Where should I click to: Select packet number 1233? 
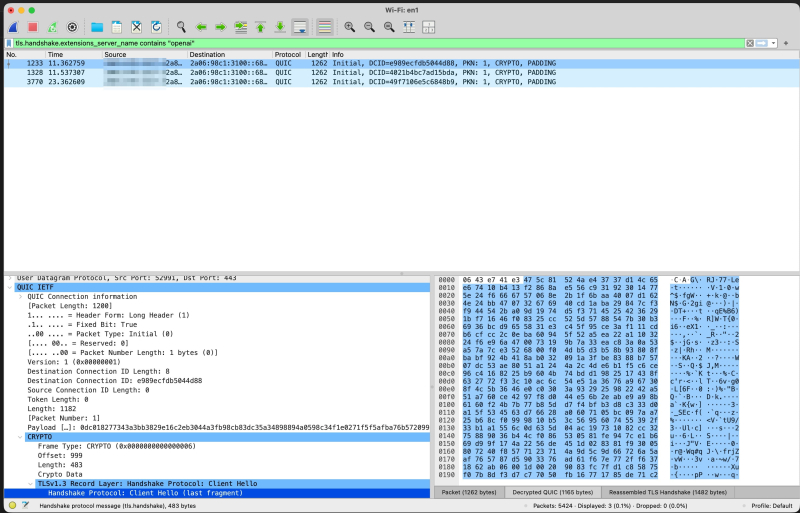pyautogui.click(x=400, y=63)
